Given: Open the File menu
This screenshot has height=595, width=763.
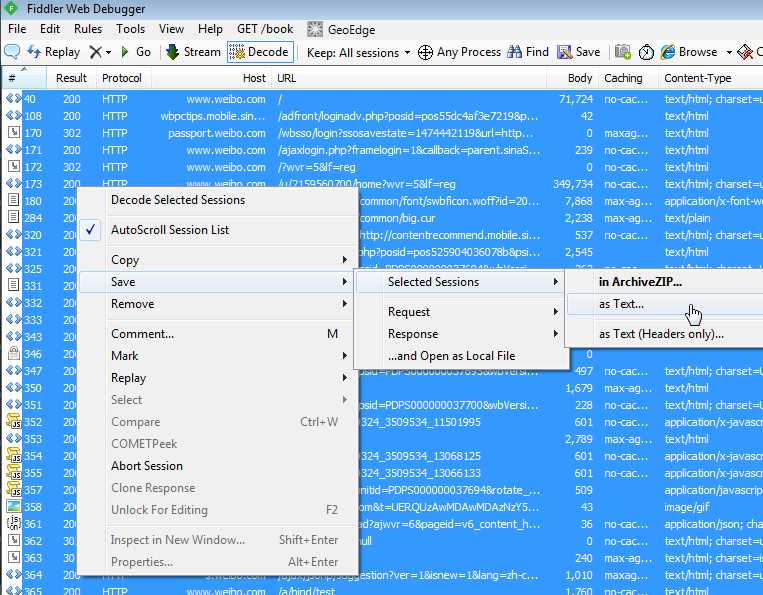Looking at the screenshot, I should point(17,29).
